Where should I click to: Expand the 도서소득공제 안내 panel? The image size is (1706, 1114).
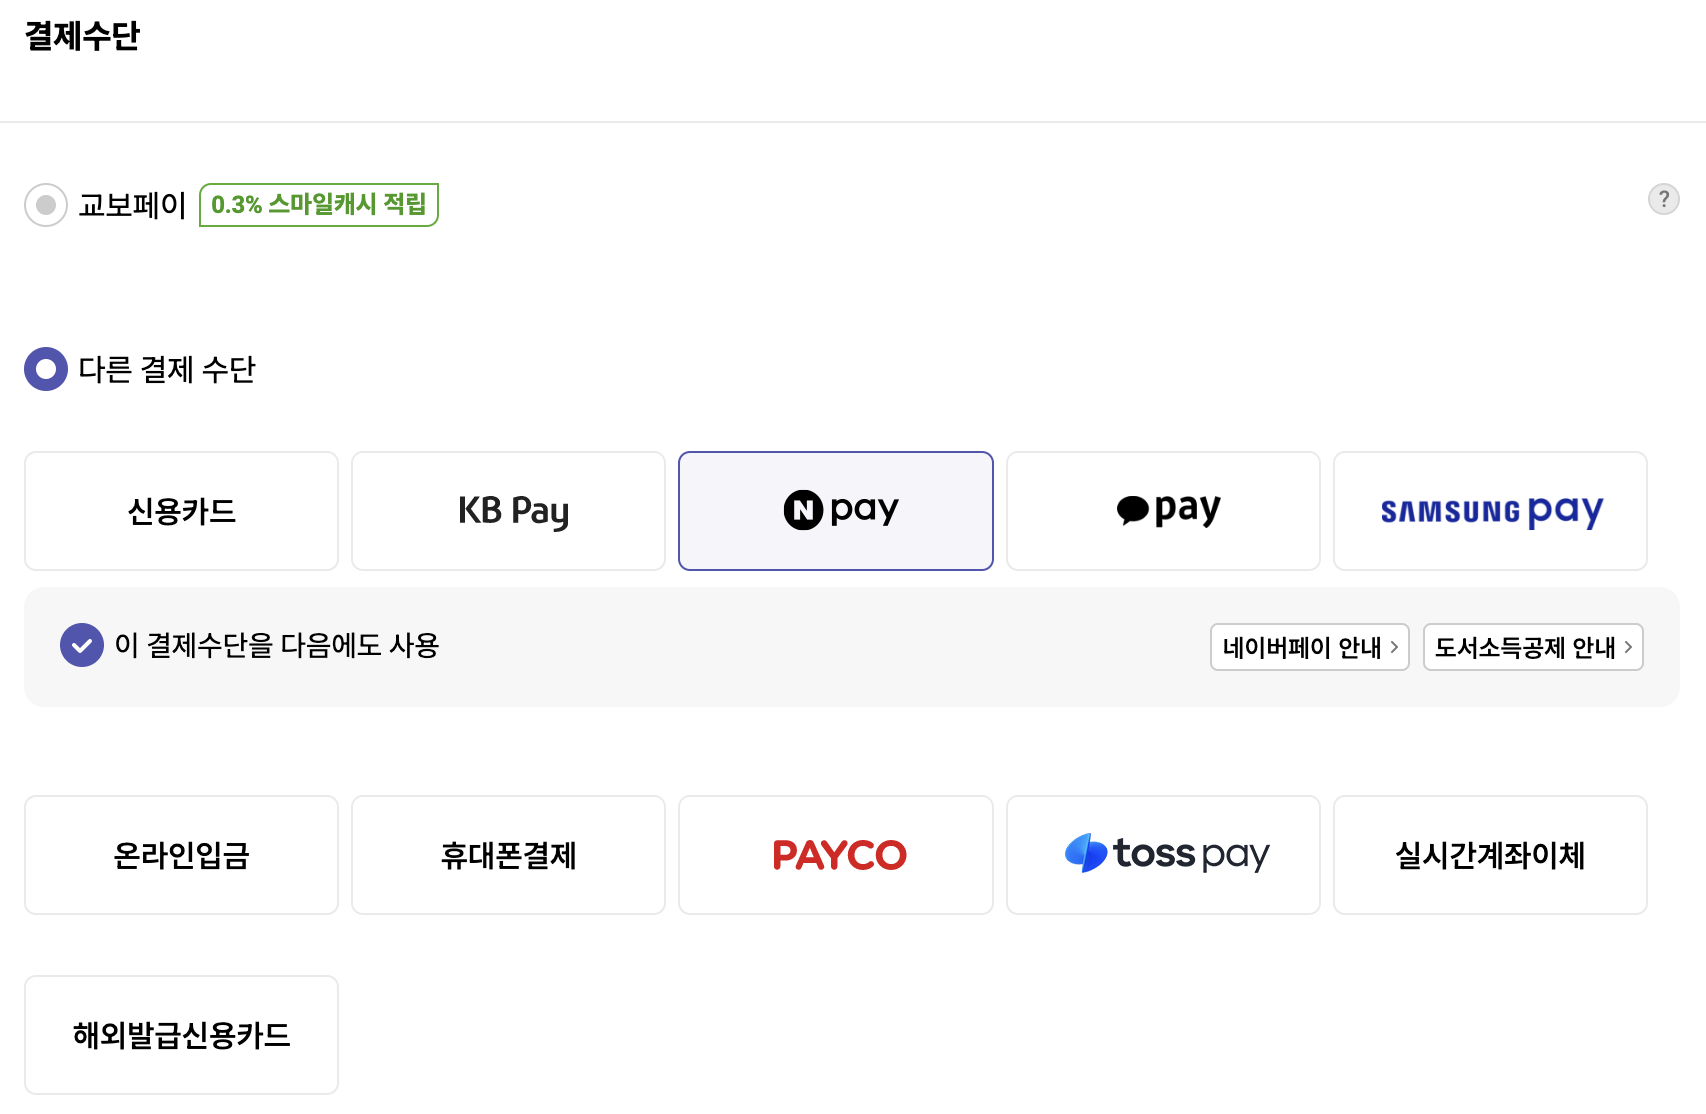[x=1533, y=647]
